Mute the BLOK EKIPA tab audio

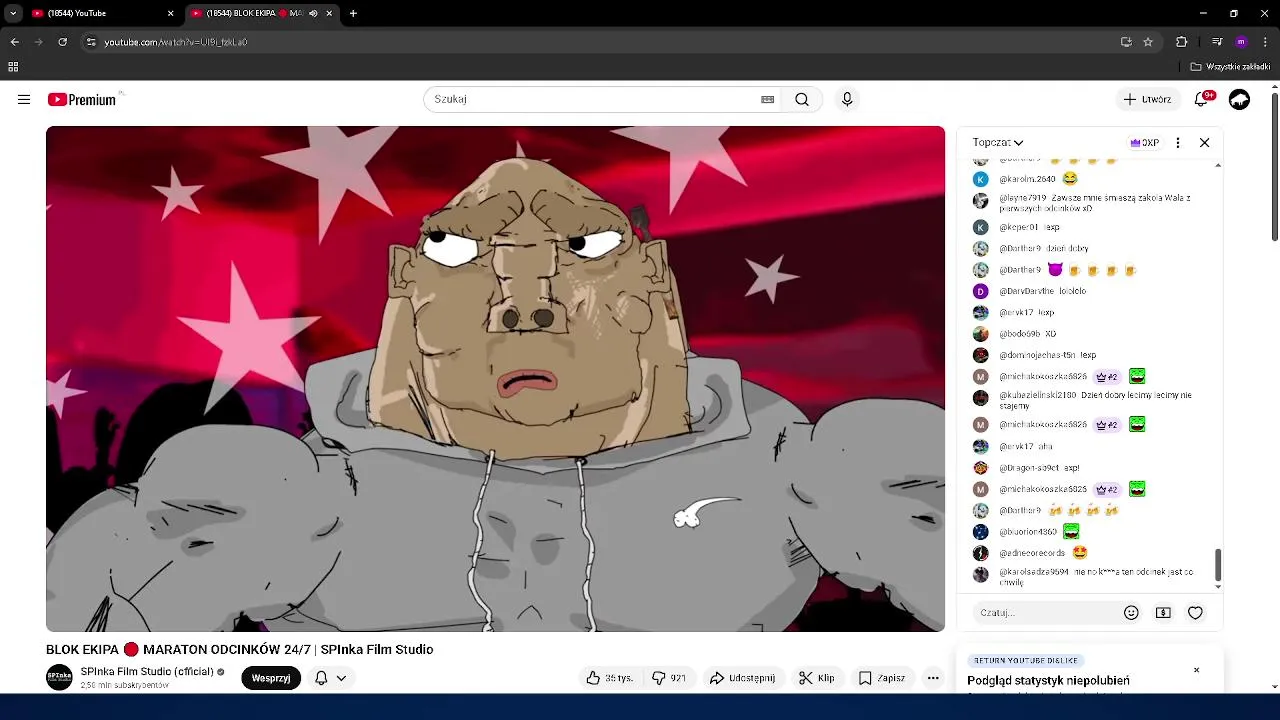(313, 13)
